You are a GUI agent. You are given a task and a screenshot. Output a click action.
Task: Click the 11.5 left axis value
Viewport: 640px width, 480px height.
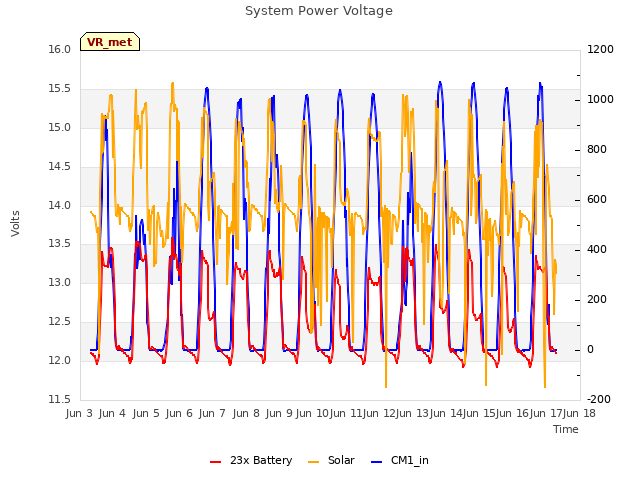click(x=59, y=399)
